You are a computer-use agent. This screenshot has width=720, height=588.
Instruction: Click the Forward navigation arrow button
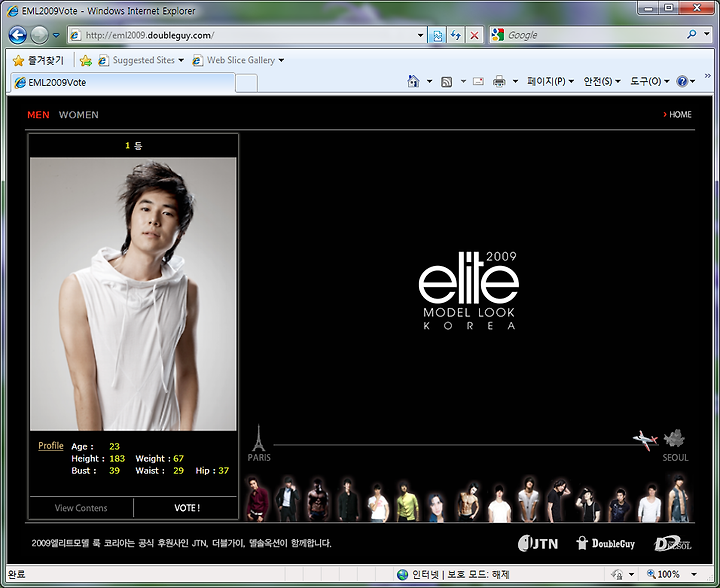pyautogui.click(x=39, y=35)
